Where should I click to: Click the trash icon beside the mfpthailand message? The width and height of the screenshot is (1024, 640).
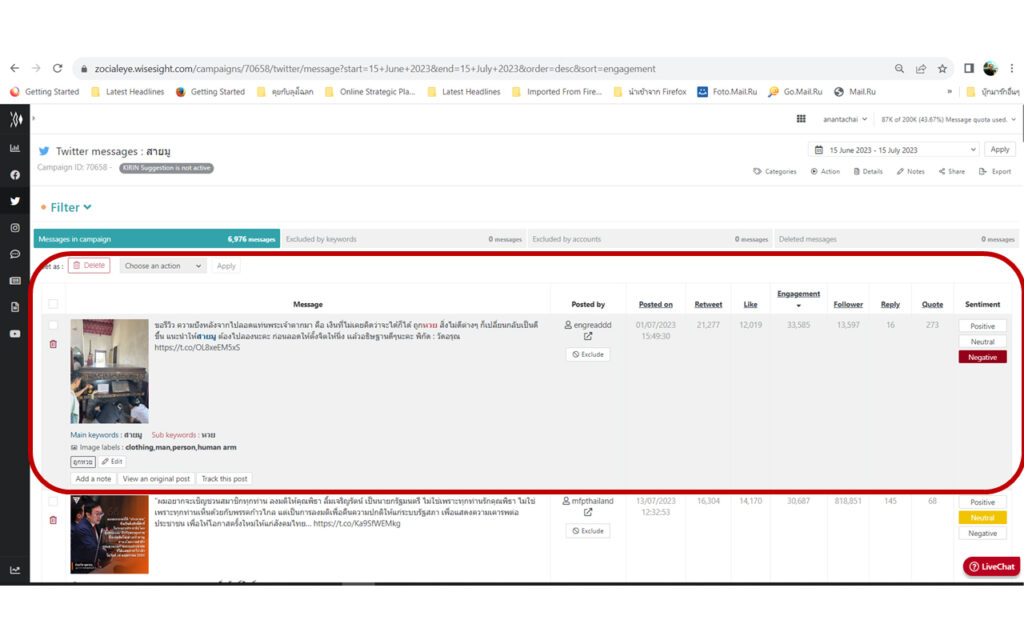coord(54,520)
